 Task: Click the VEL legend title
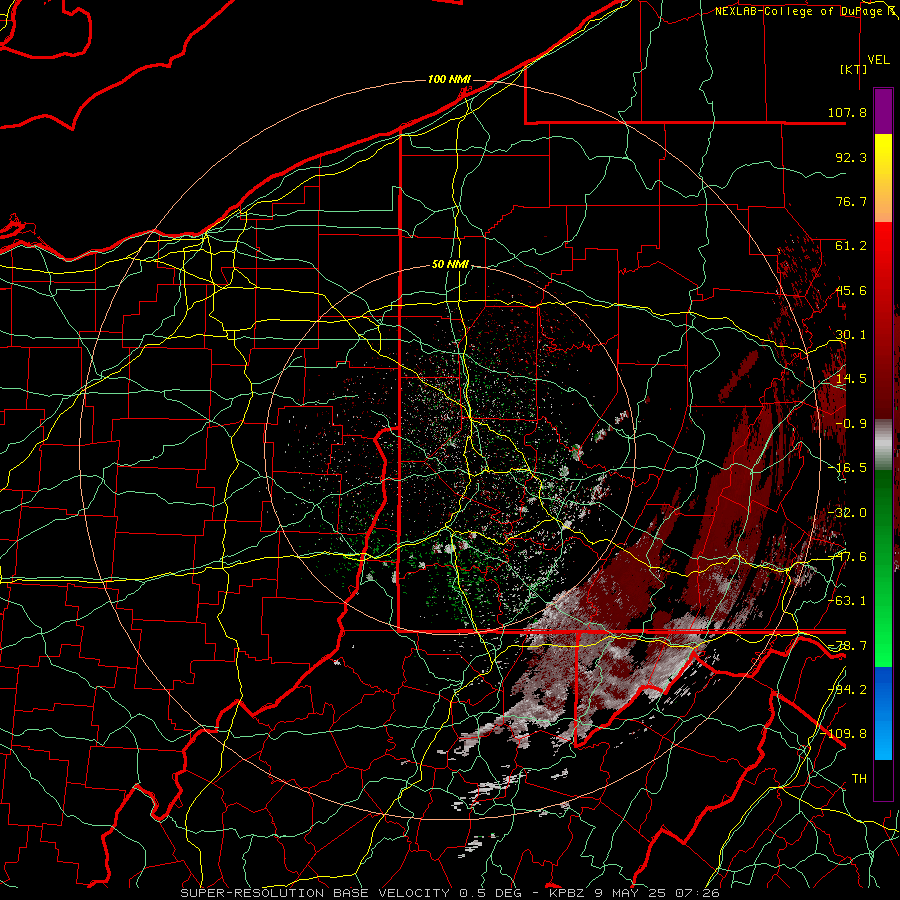coord(878,60)
